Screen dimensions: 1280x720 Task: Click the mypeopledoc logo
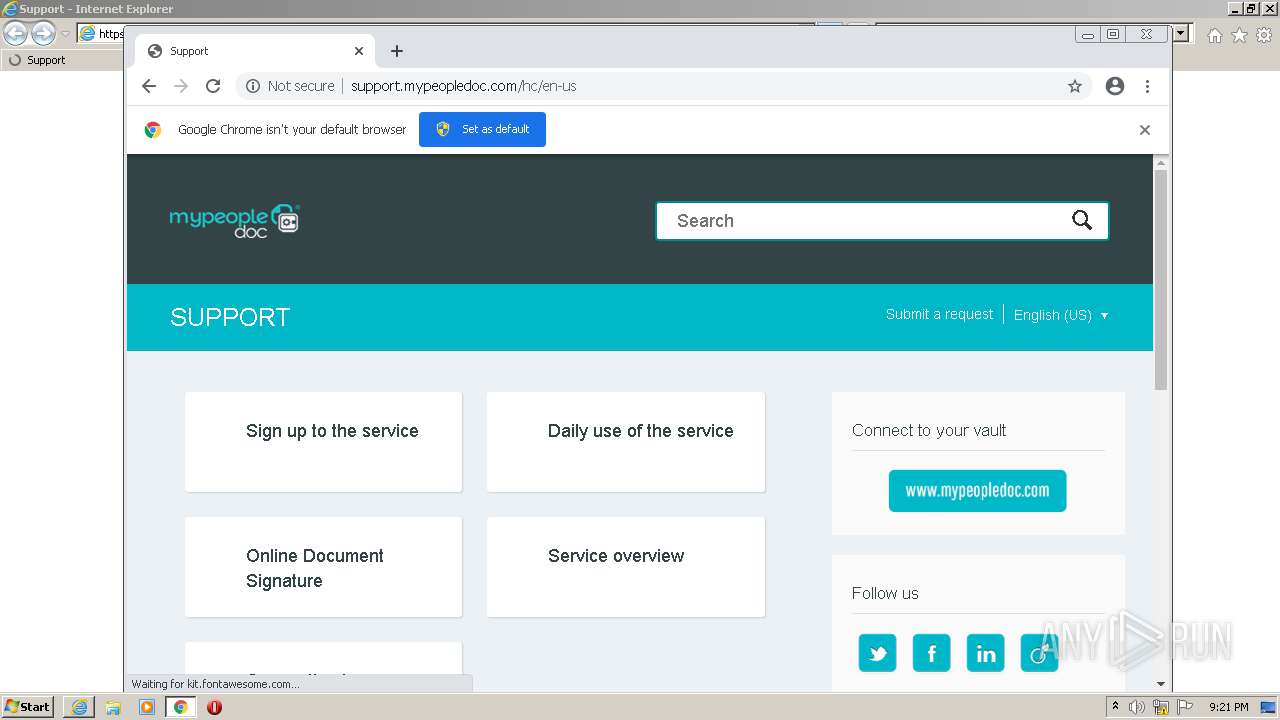[x=235, y=220]
